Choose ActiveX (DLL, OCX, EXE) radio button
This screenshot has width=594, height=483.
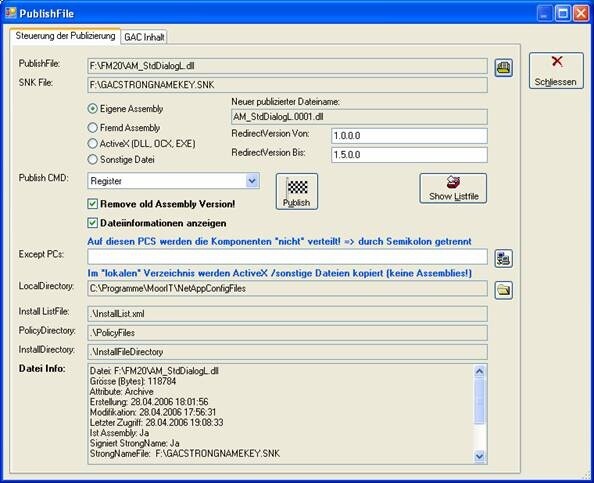click(92, 144)
